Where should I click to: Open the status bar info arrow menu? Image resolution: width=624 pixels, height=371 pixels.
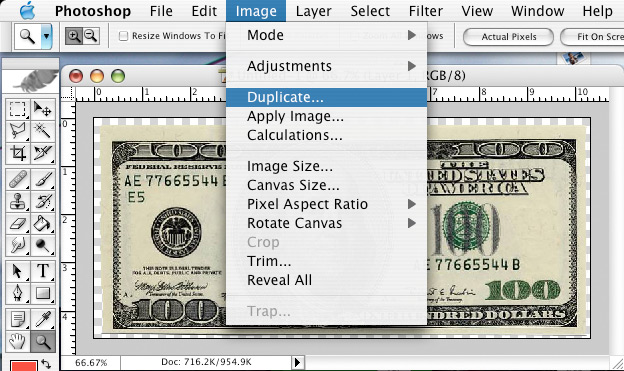(x=297, y=363)
